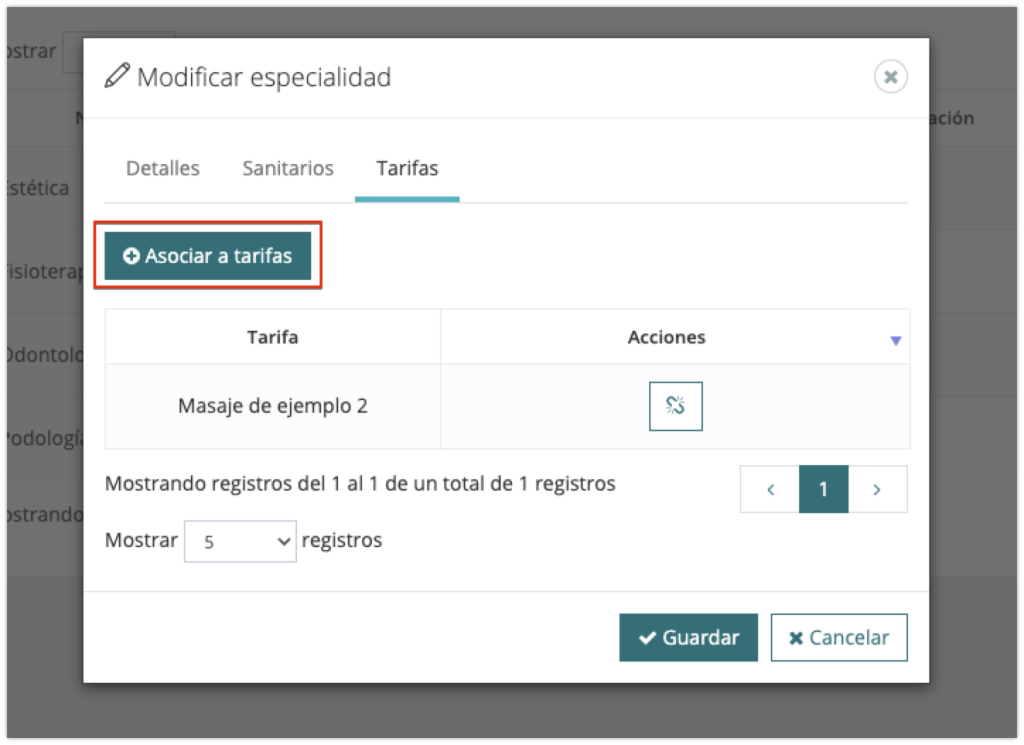Viewport: 1024px width, 745px height.
Task: Click the Modificar especialidad title text
Action: (264, 77)
